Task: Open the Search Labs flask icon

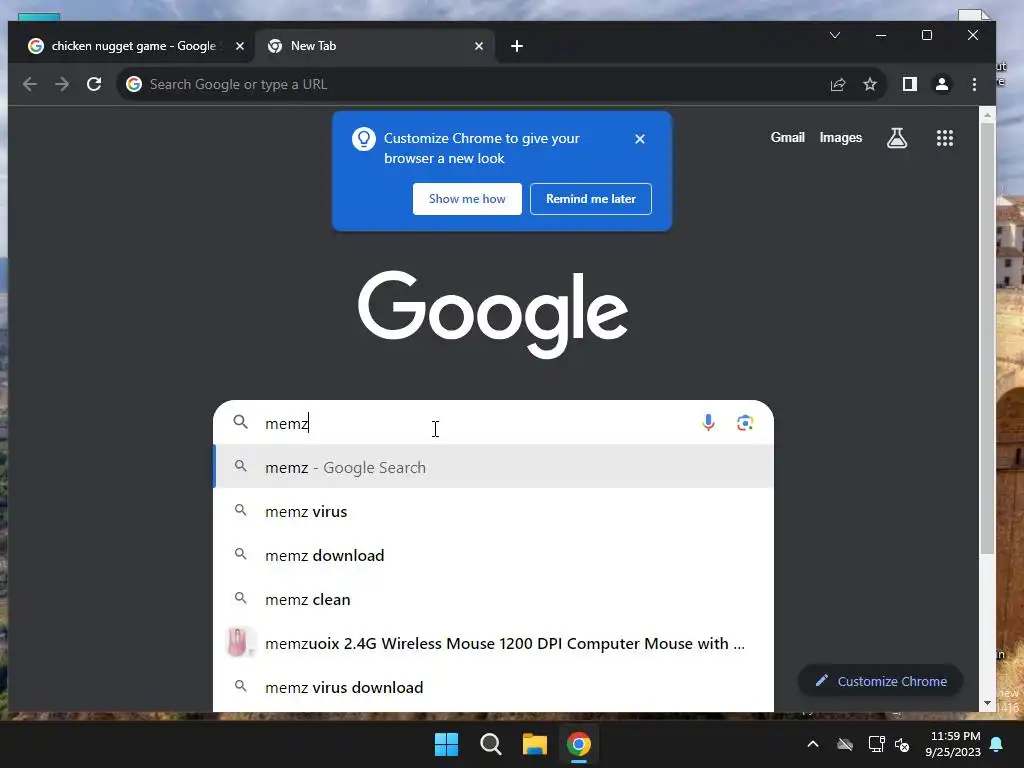Action: coord(897,138)
